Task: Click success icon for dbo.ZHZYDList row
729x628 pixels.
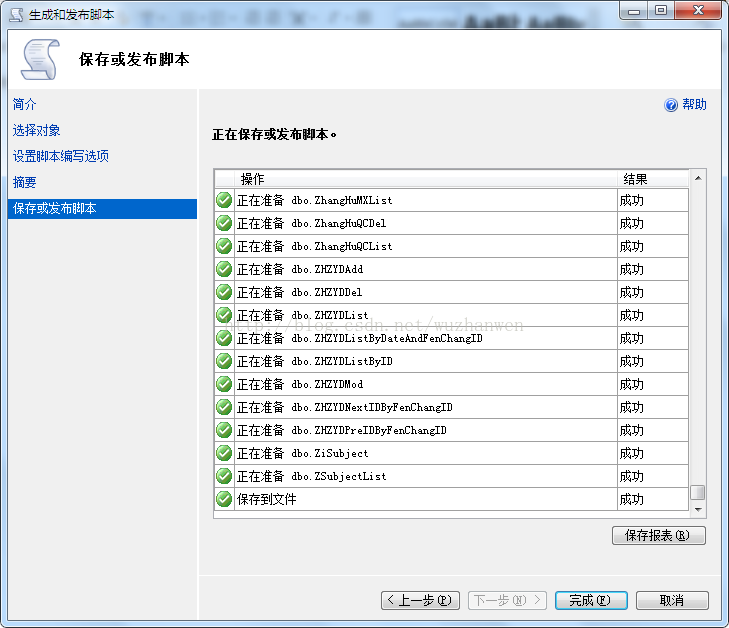Action: click(x=224, y=315)
